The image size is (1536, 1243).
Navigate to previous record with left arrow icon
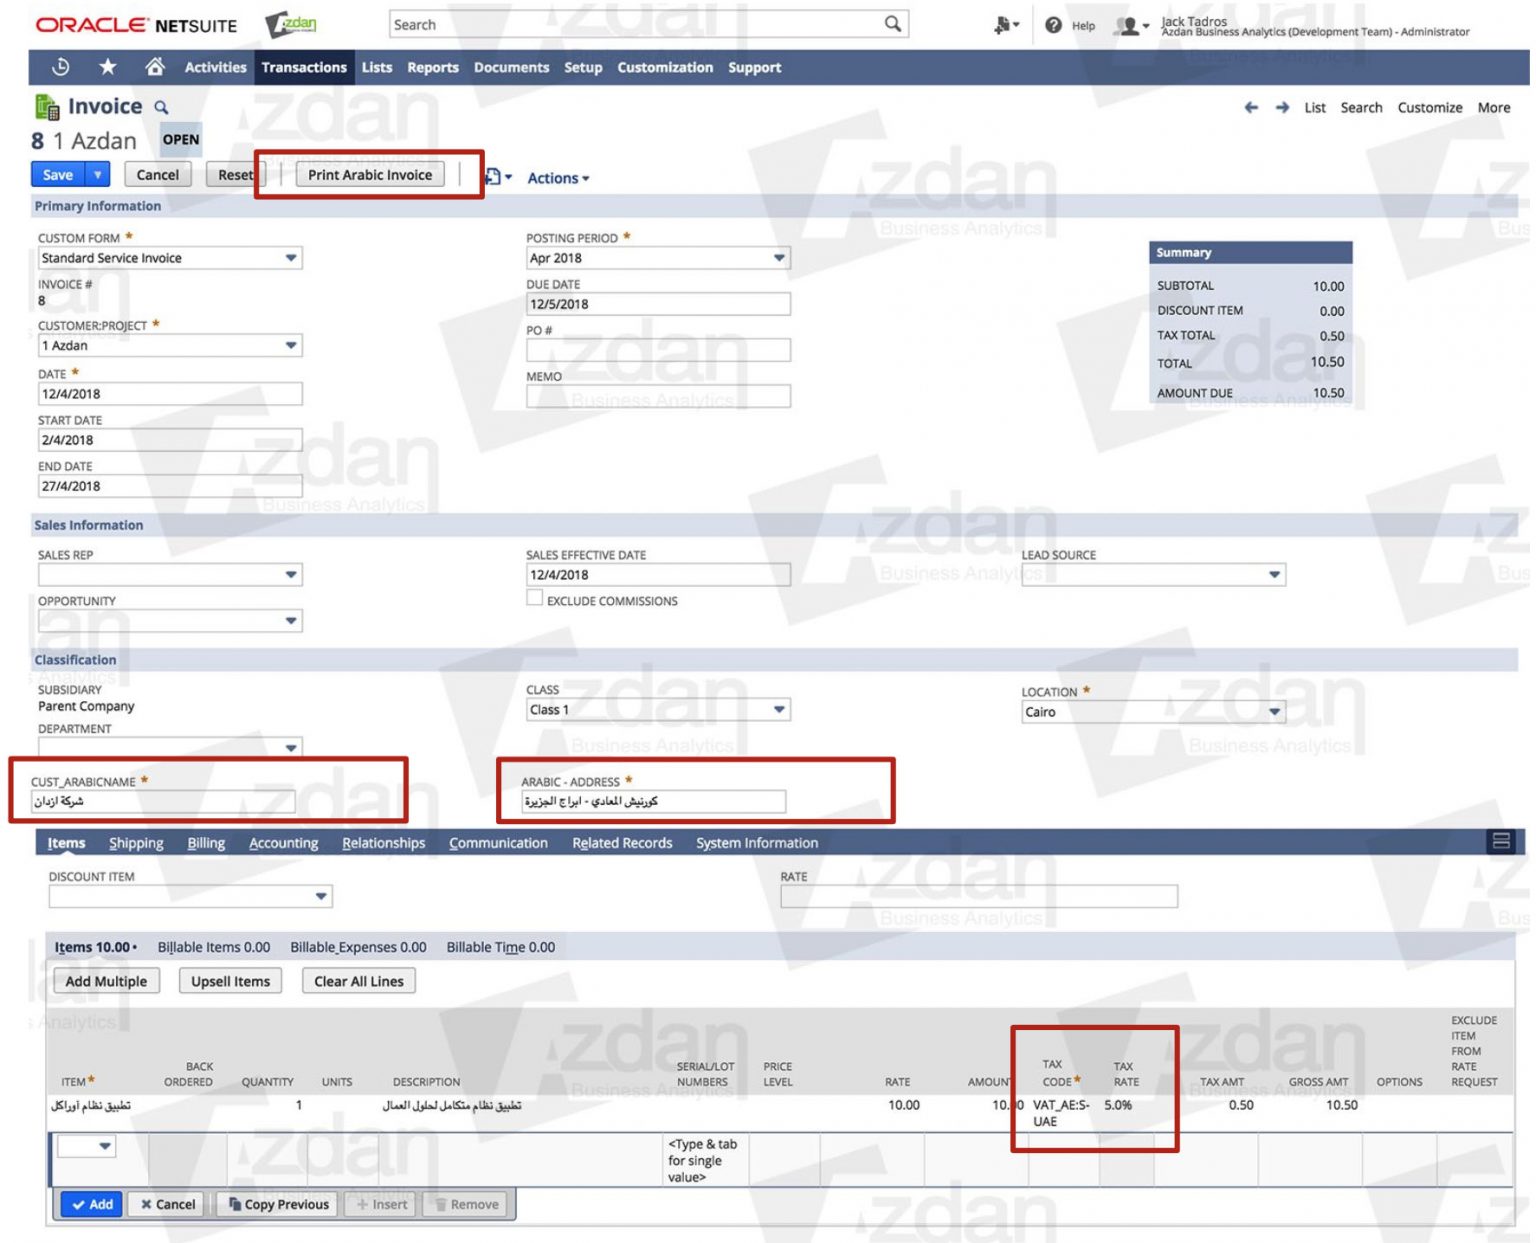tap(1251, 108)
